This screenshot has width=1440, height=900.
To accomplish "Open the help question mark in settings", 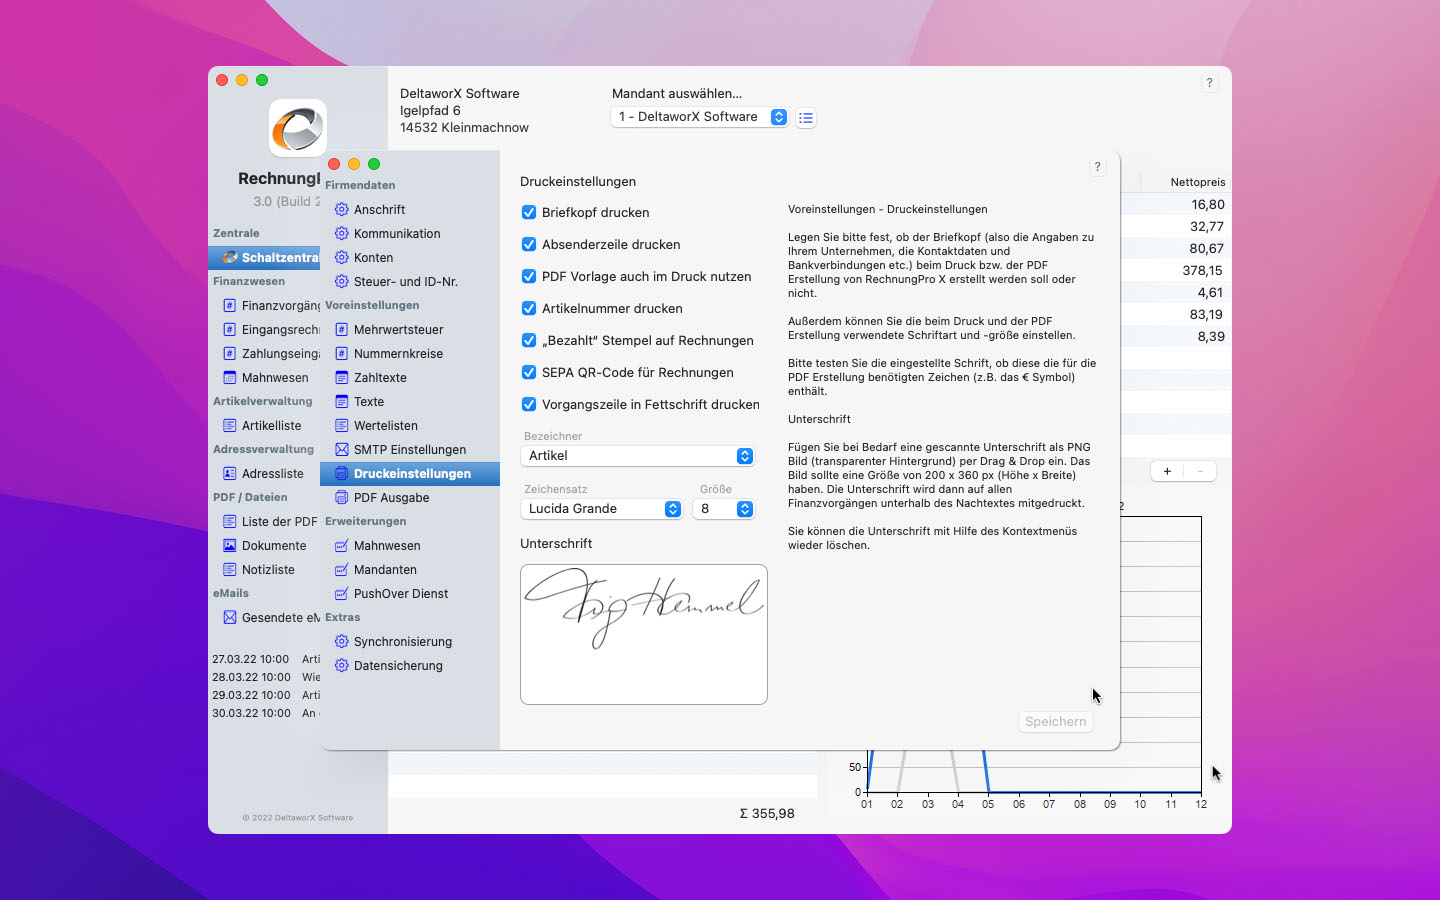I will [x=1097, y=167].
